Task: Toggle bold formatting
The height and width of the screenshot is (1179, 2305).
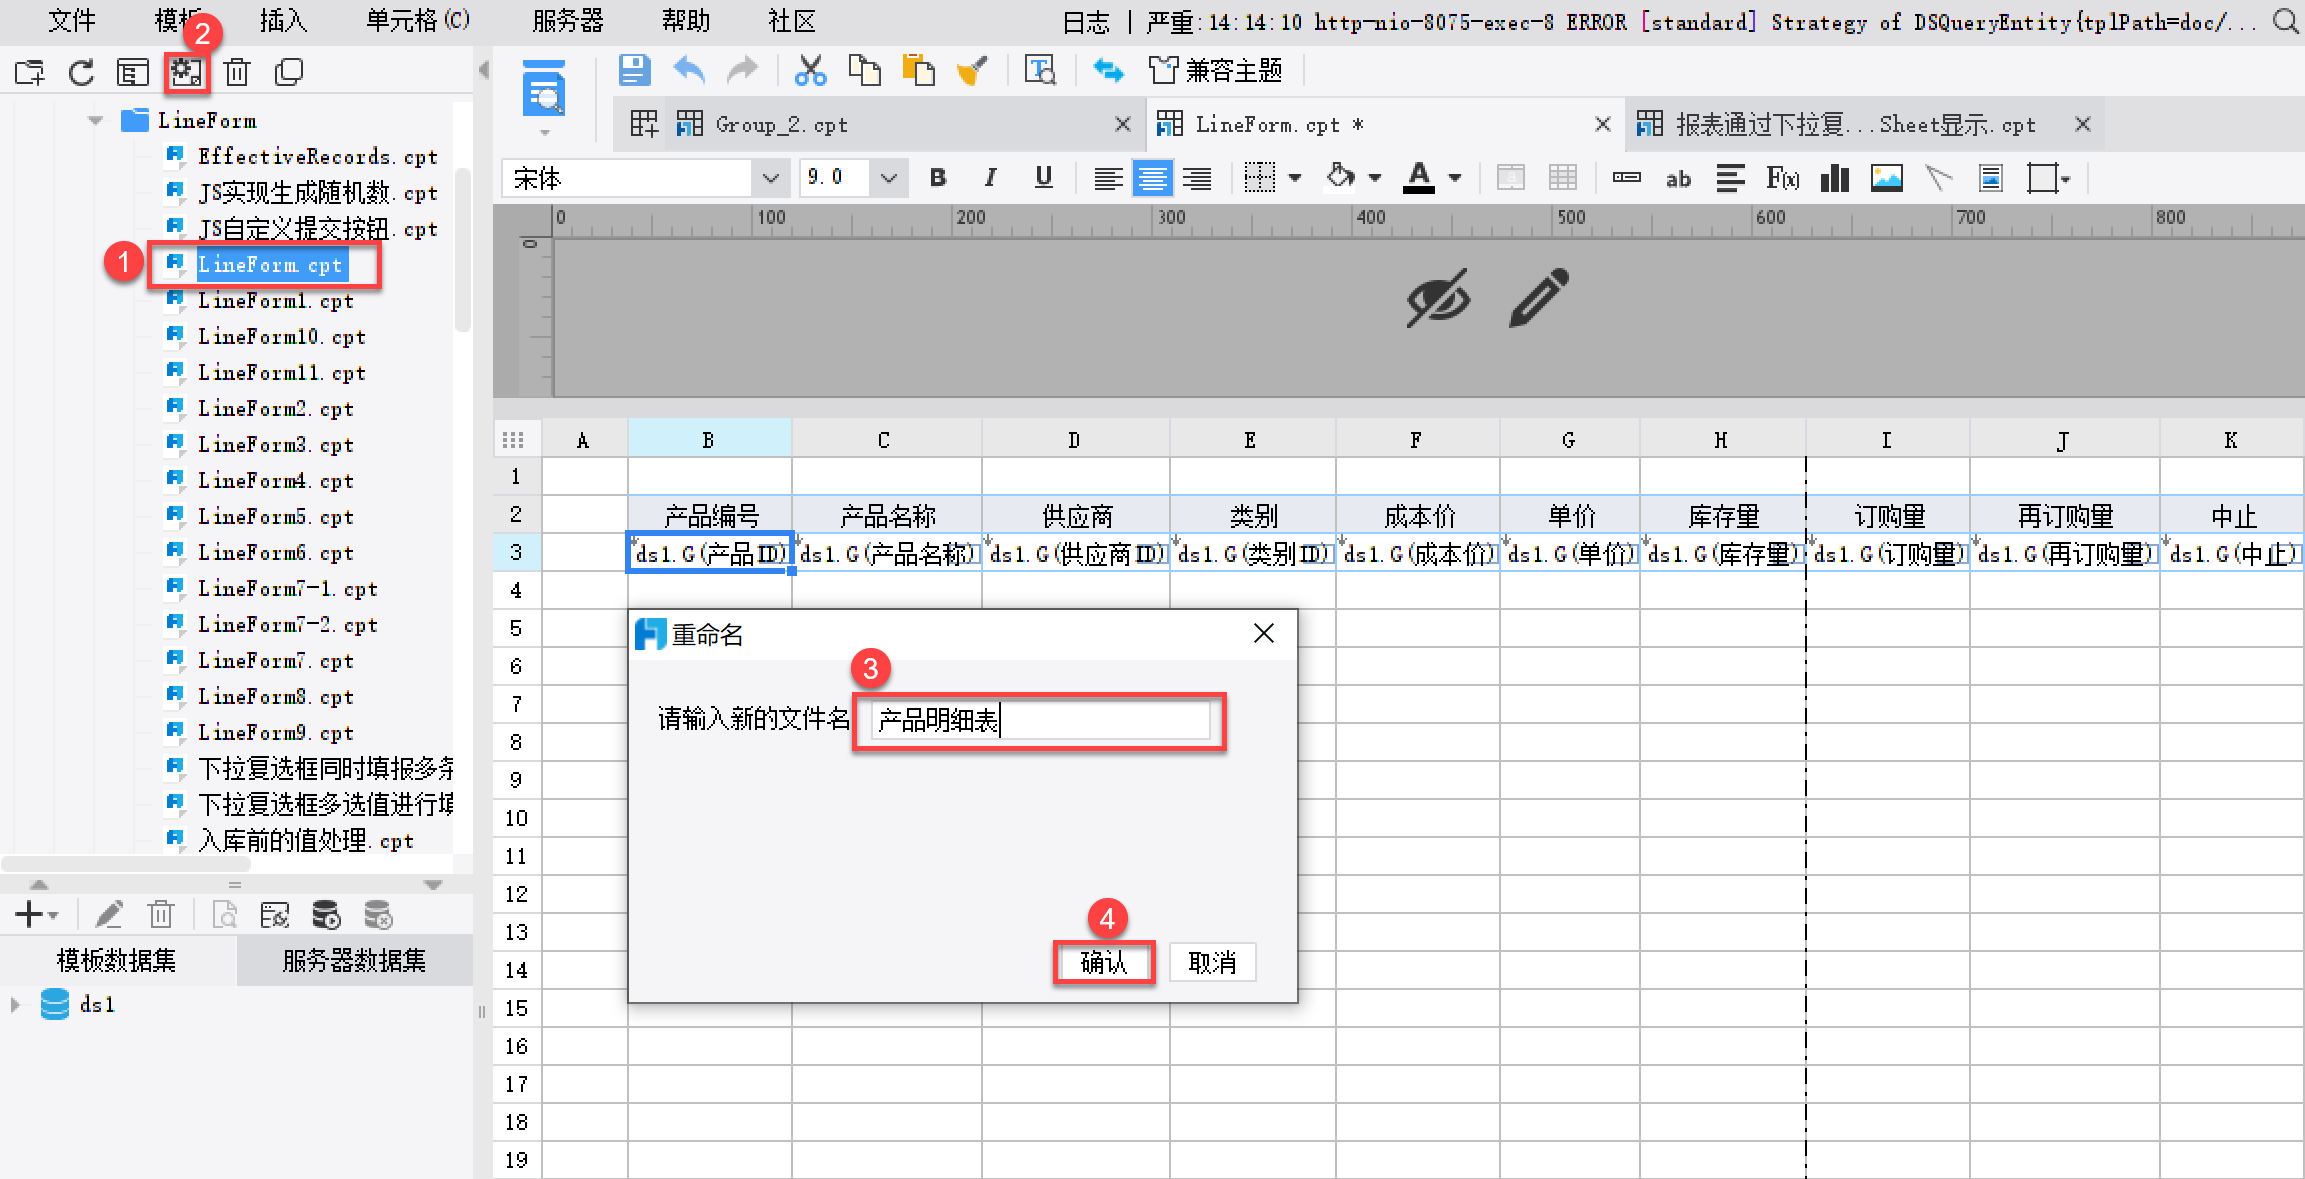Action: tap(937, 178)
